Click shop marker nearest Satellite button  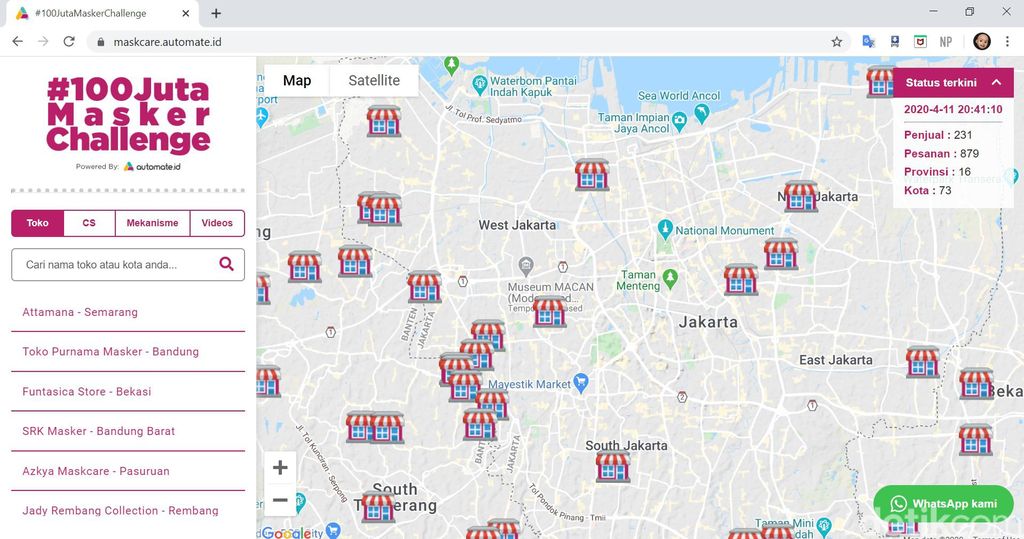coord(383,121)
